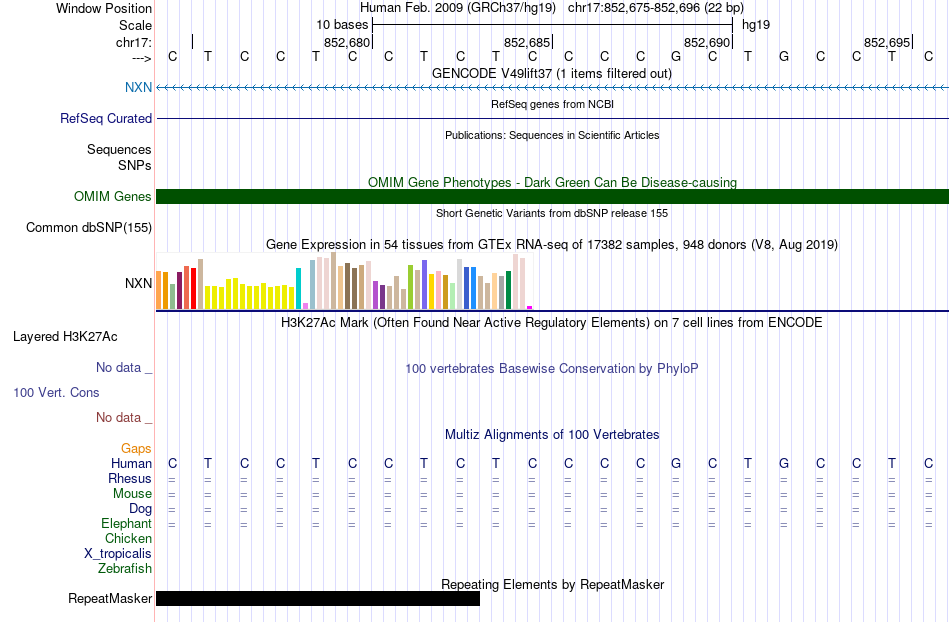Click the Publications: Sequences in Scientific Articles title
Image resolution: width=950 pixels, height=622 pixels.
pos(552,135)
